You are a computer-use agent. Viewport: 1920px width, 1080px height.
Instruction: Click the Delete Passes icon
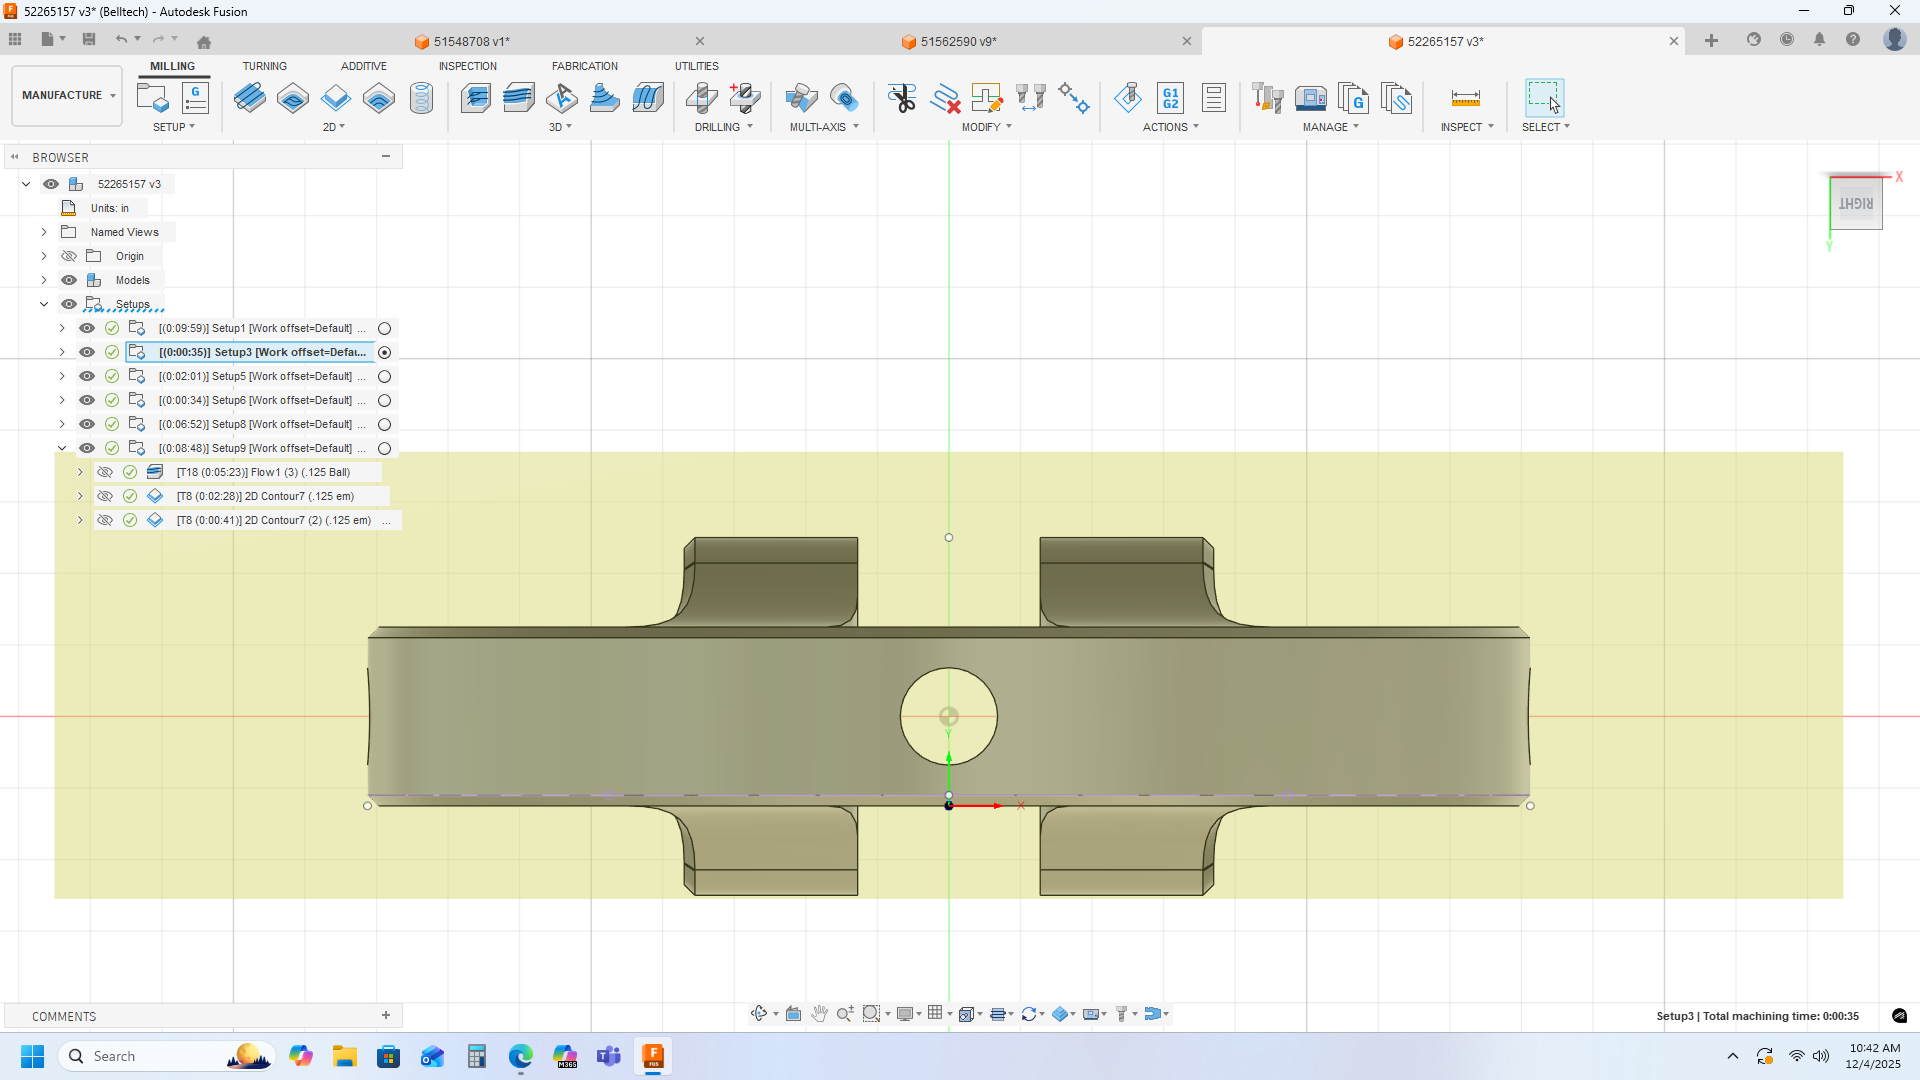tap(945, 98)
